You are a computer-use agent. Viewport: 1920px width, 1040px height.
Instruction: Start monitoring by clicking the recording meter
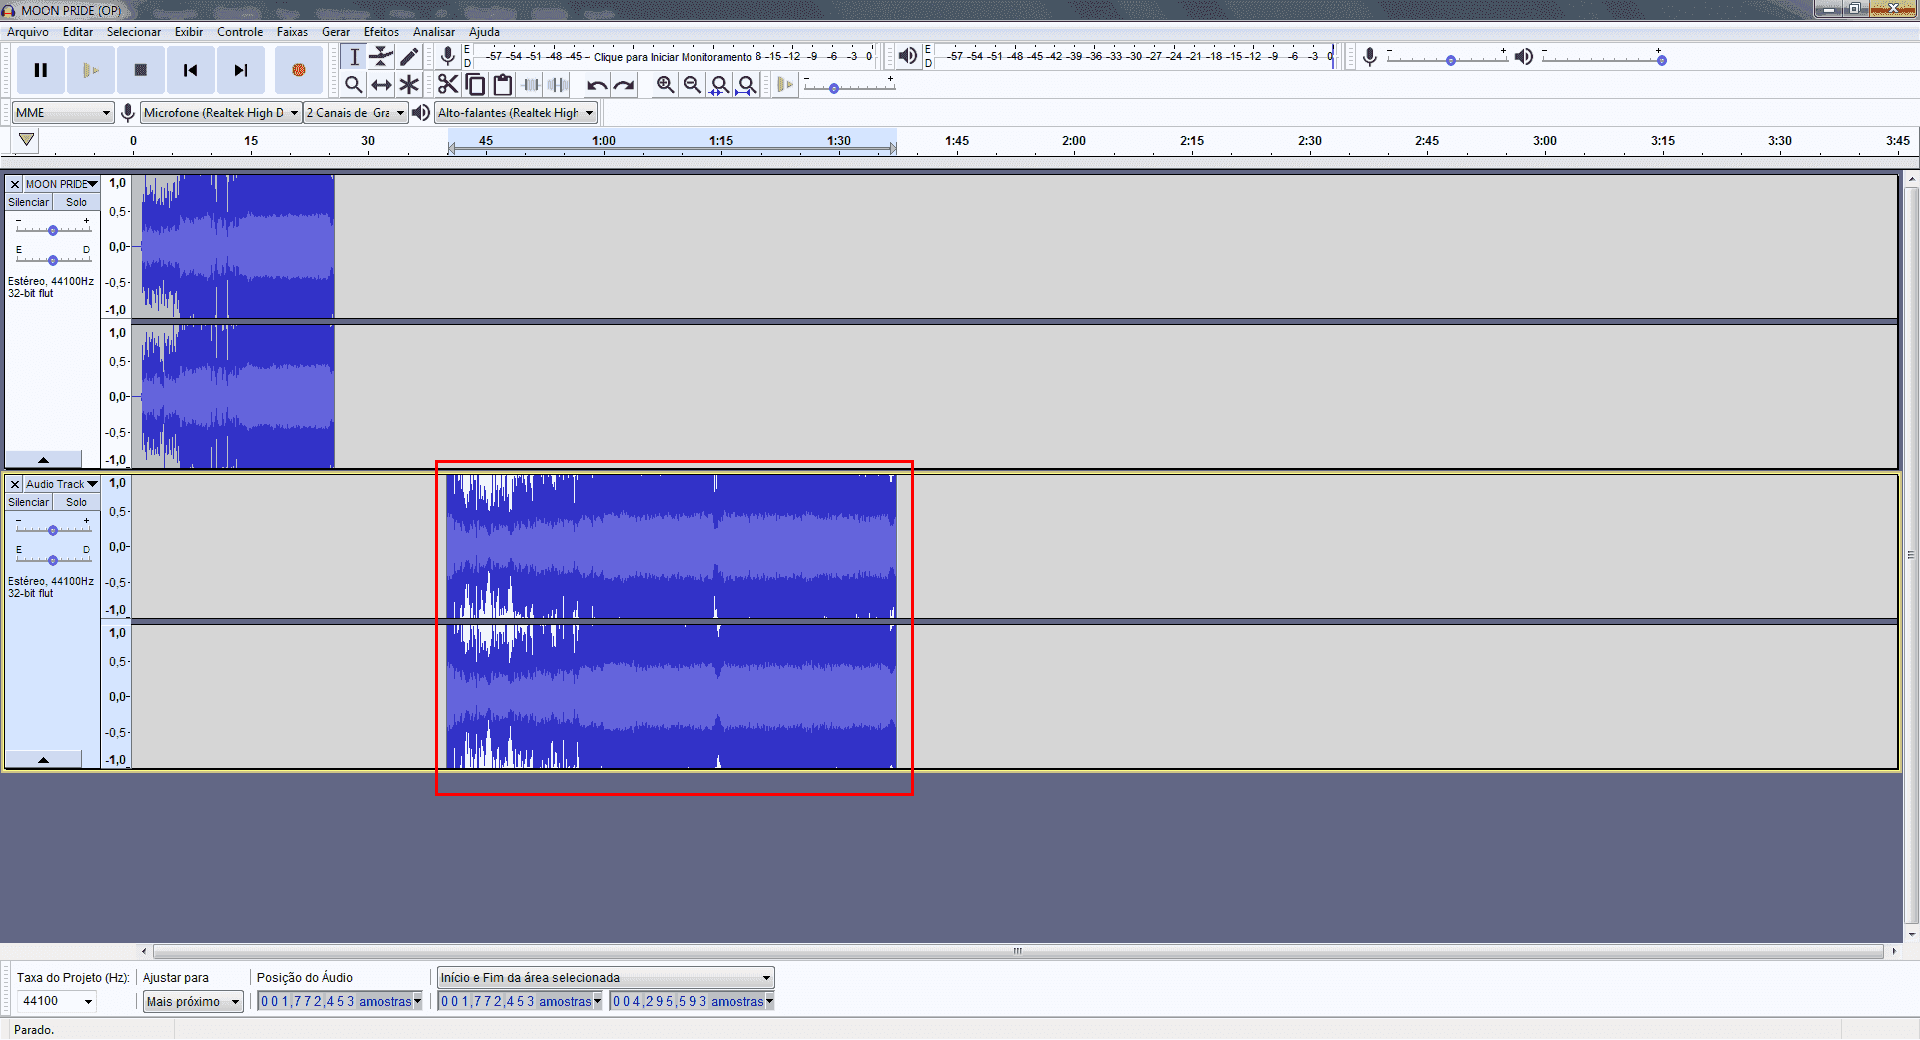[672, 57]
